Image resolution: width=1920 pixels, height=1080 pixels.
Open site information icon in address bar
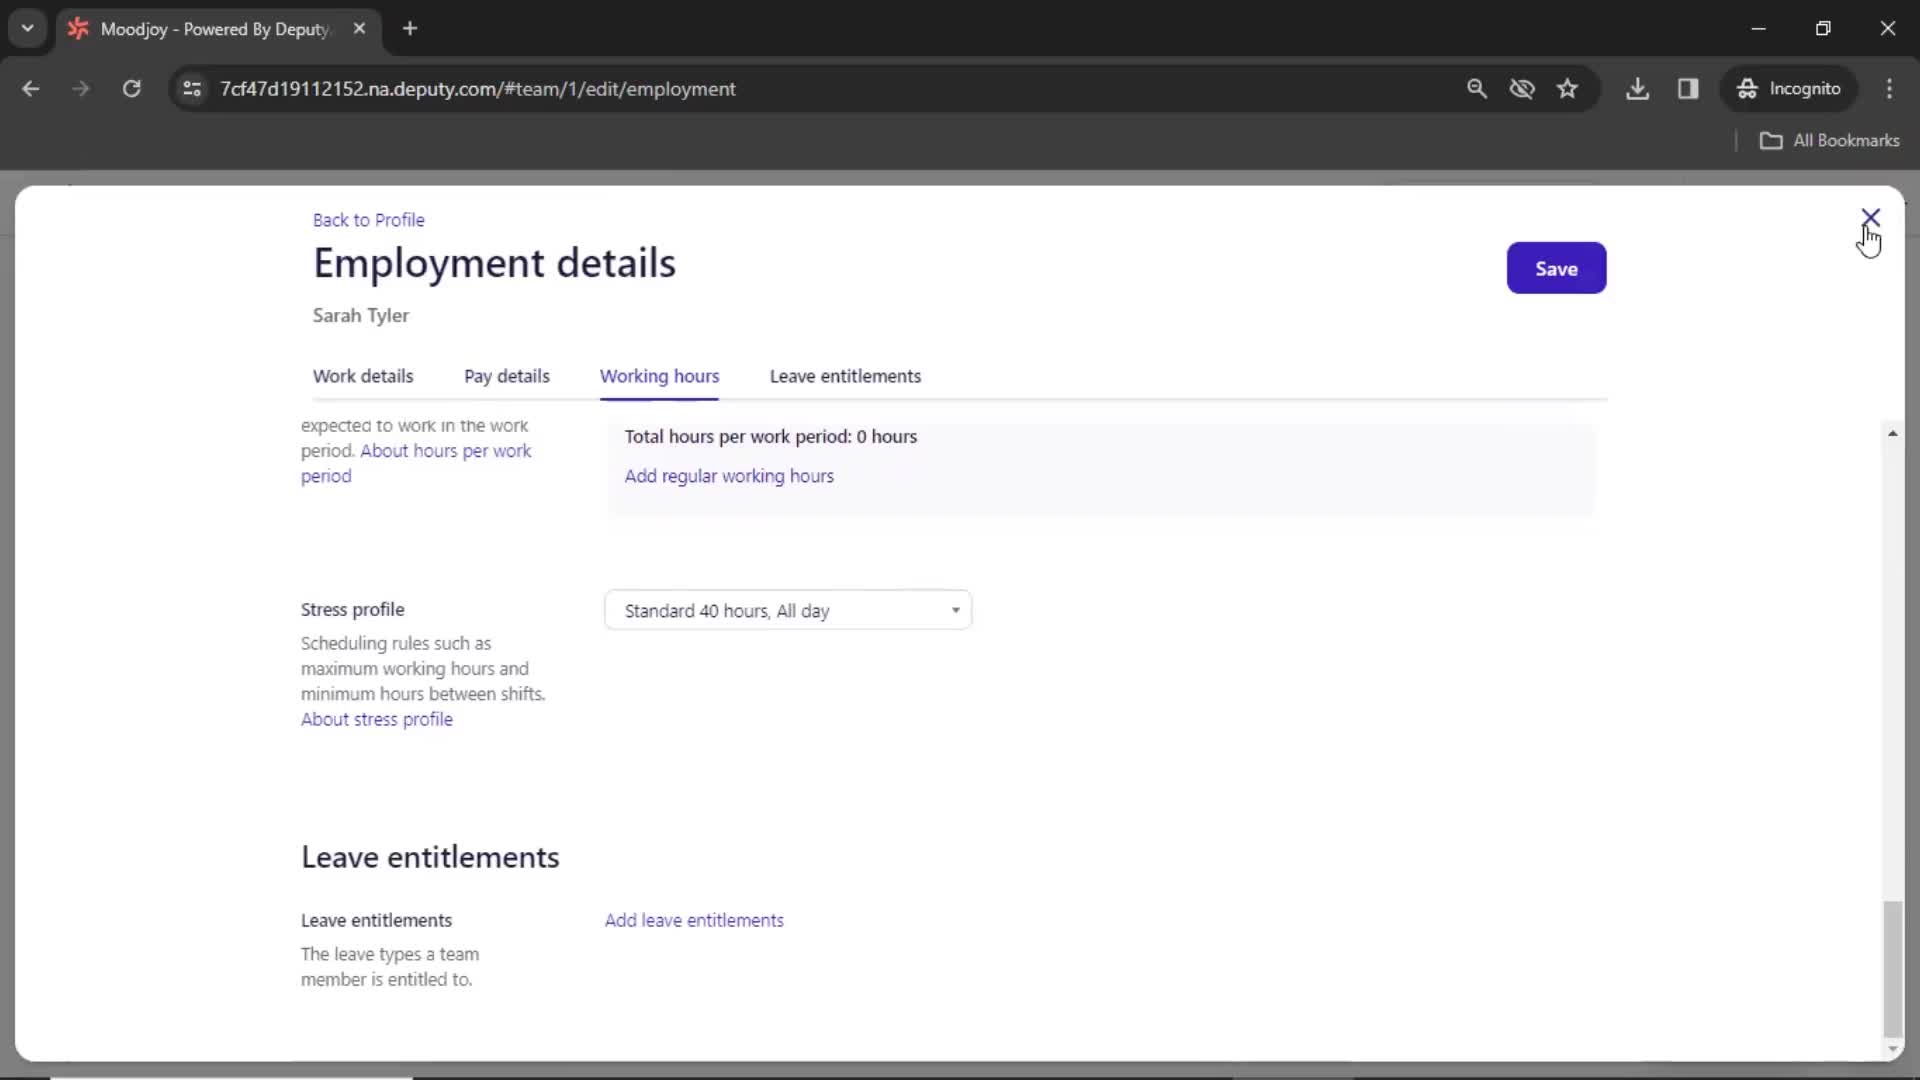click(x=191, y=89)
